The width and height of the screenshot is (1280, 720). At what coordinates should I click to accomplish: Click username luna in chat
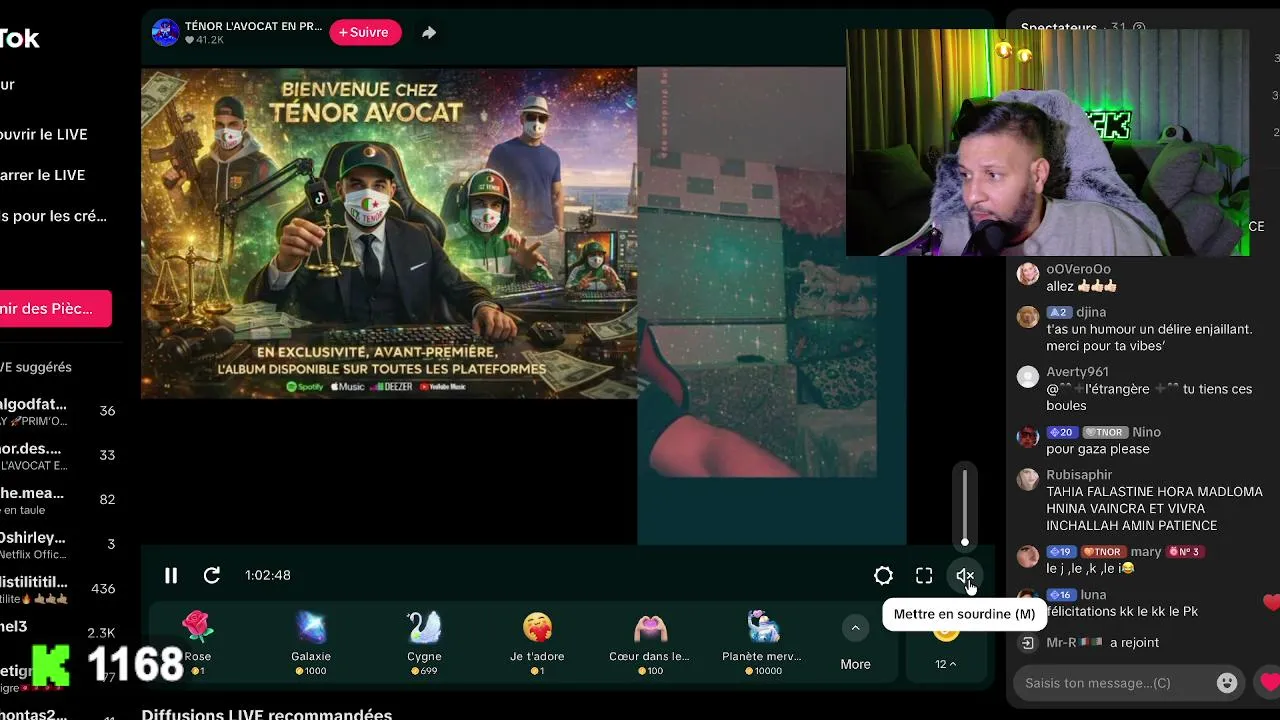point(1093,595)
